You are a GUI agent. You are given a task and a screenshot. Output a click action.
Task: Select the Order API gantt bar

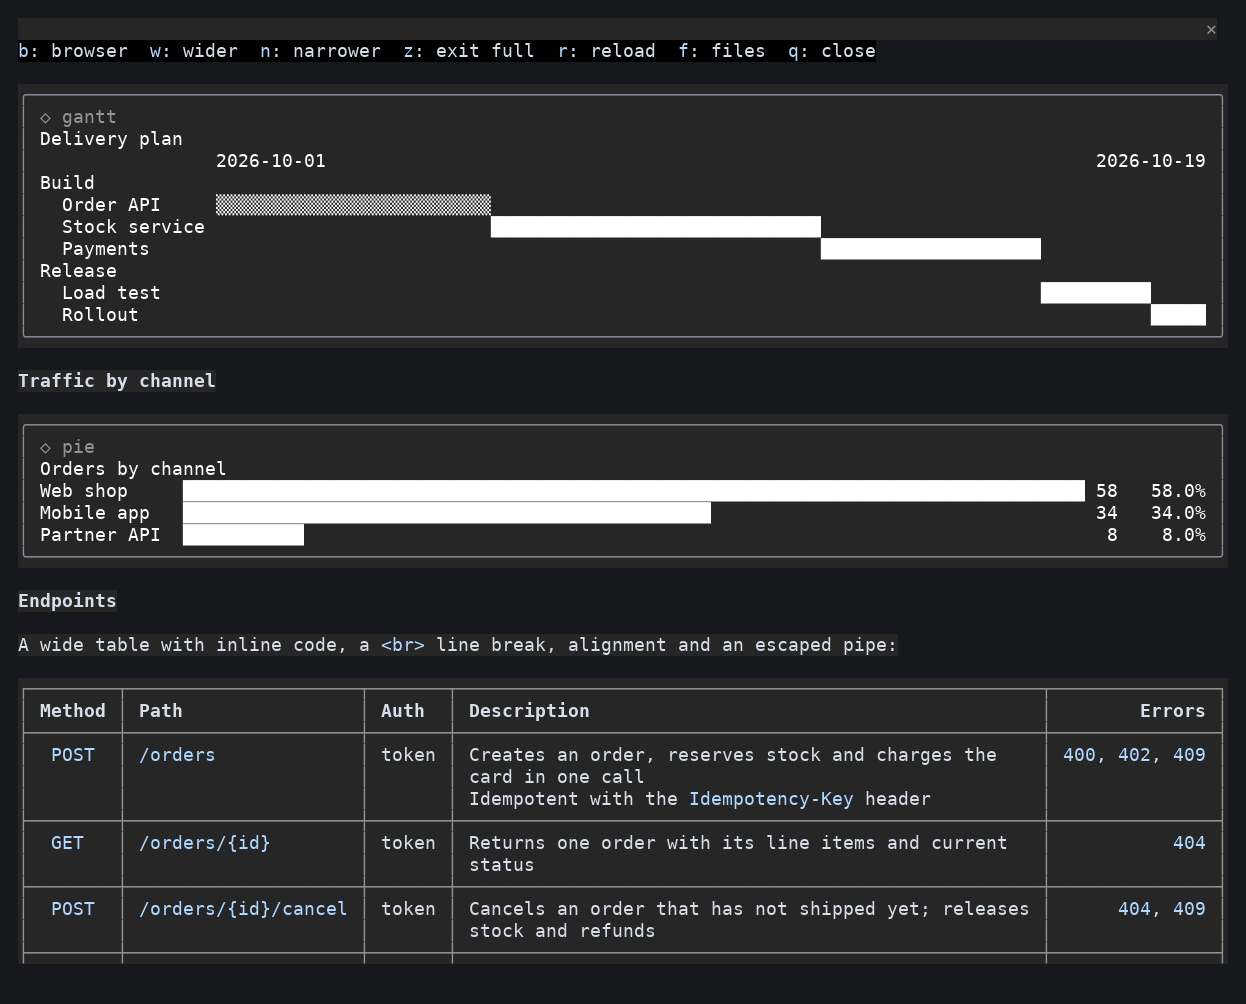tap(353, 205)
